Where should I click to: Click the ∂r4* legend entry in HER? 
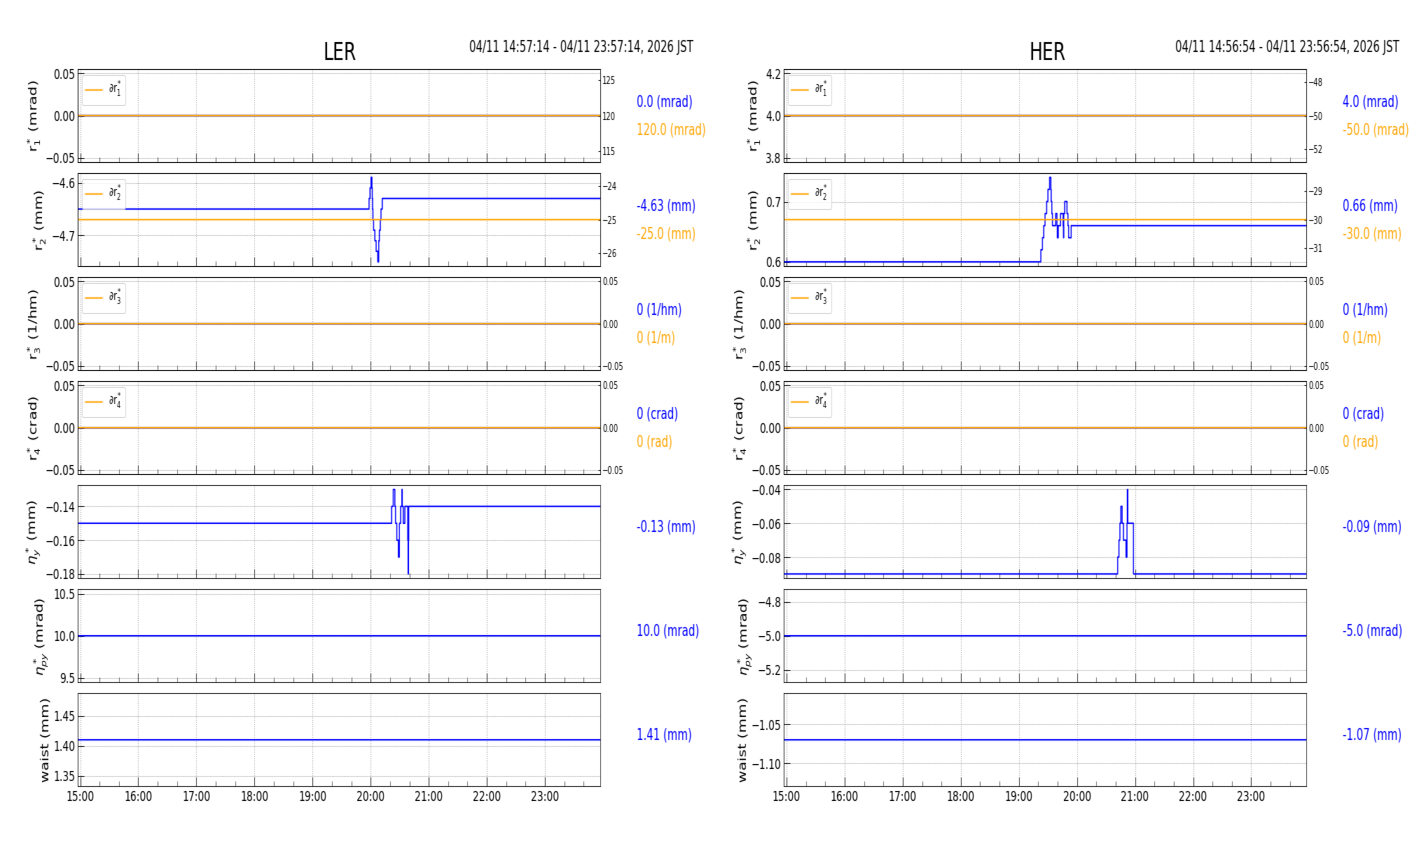click(810, 401)
